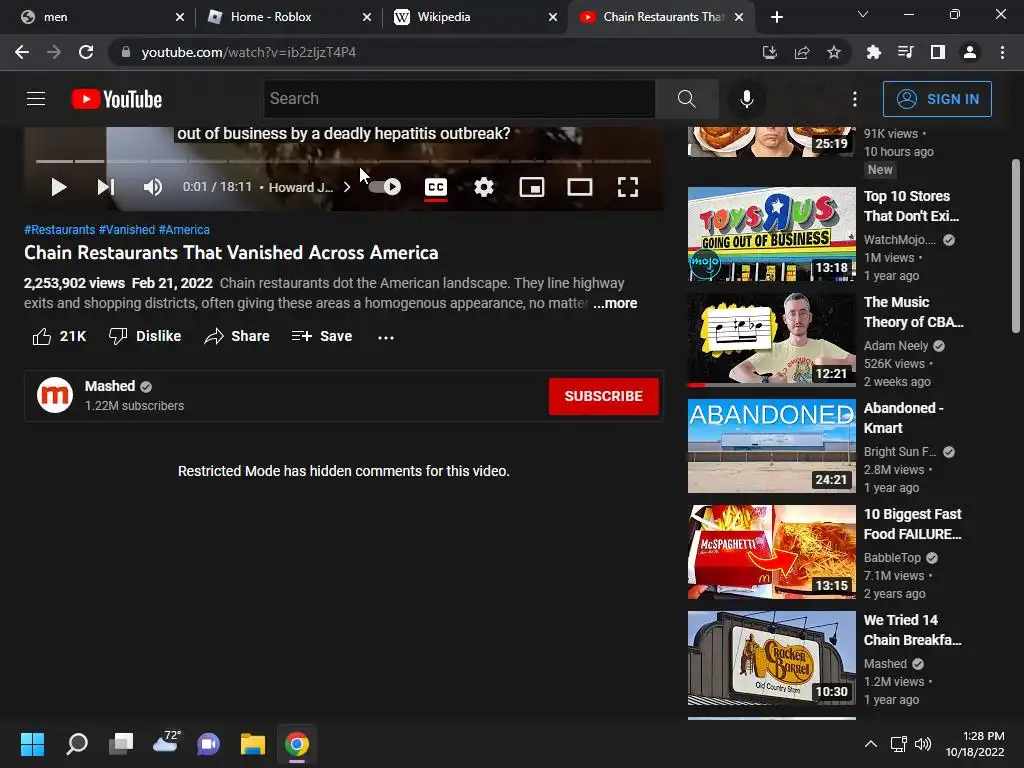Viewport: 1024px width, 768px height.
Task: Open Abandoned - Kmart thumbnail
Action: tap(771, 445)
